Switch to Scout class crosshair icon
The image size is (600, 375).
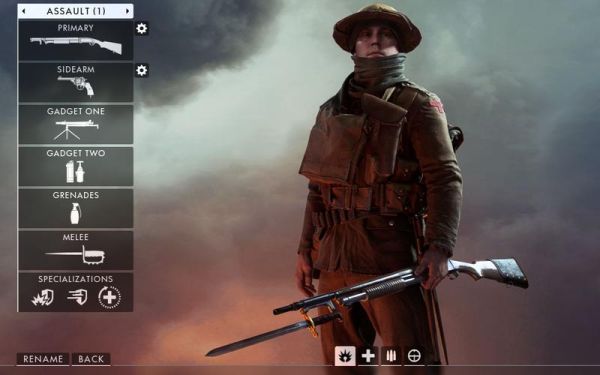point(414,356)
